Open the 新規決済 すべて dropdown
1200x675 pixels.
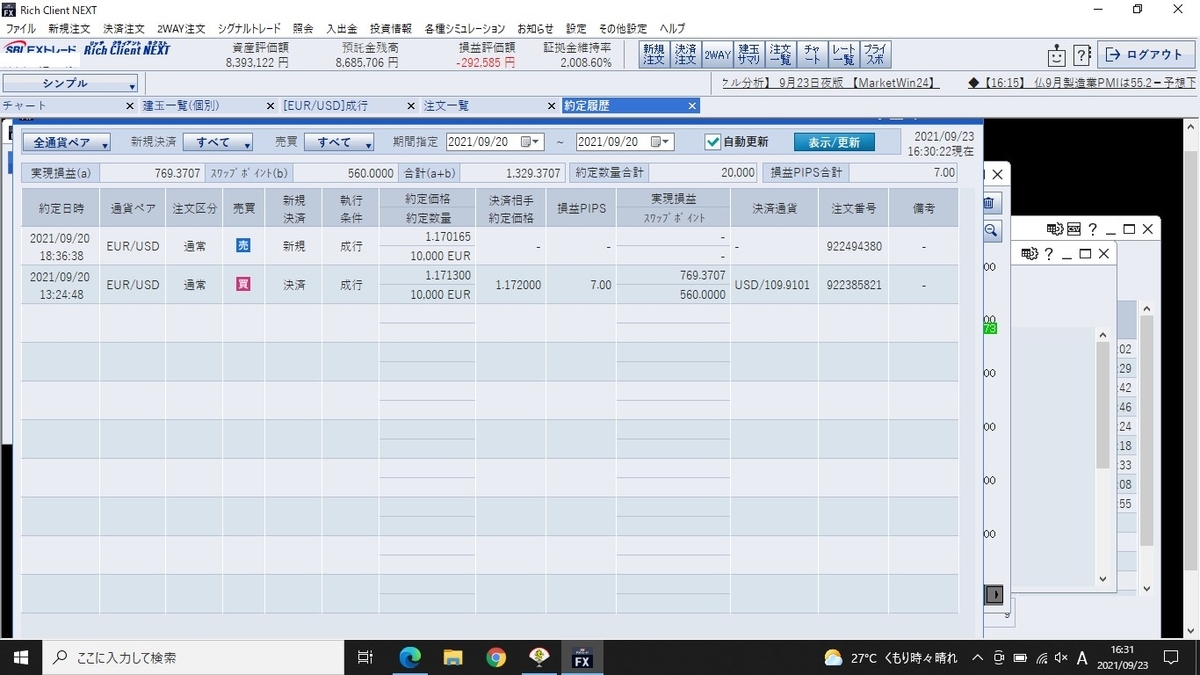coord(218,142)
